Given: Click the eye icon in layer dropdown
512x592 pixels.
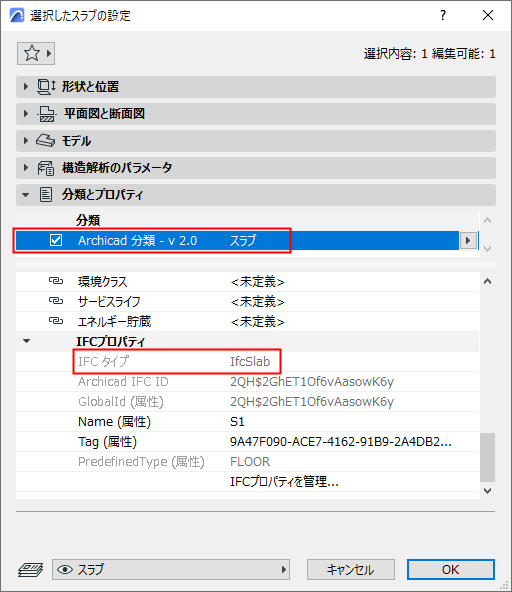Looking at the screenshot, I should coord(65,570).
